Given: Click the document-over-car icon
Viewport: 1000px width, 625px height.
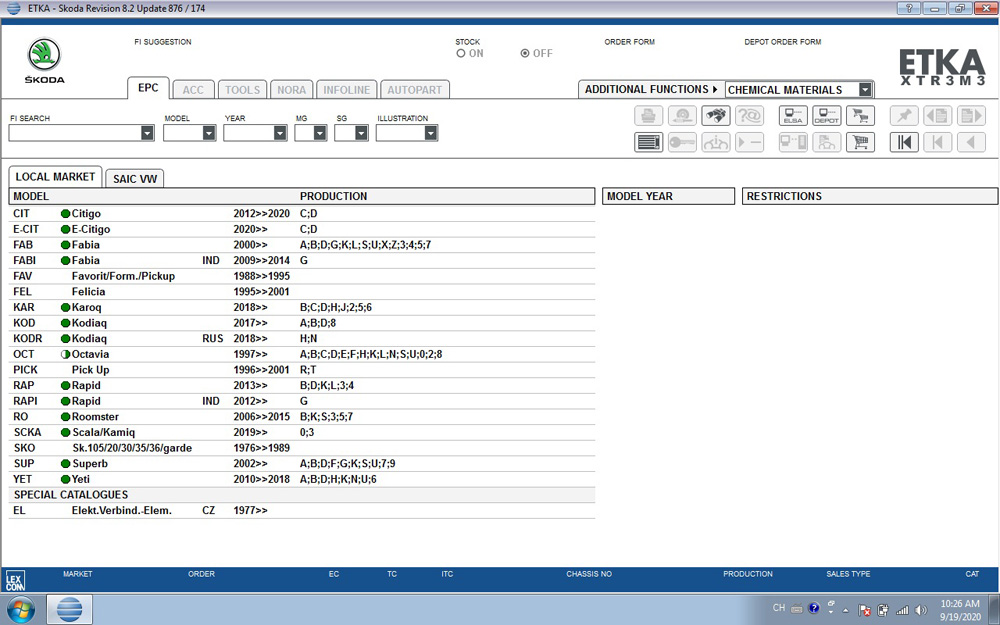Looking at the screenshot, I should pos(827,142).
